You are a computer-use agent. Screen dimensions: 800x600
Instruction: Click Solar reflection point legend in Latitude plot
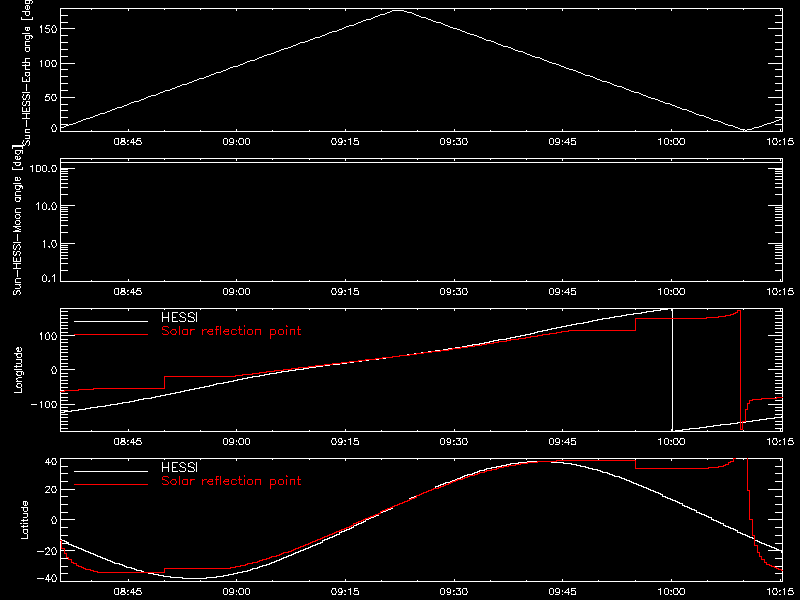click(x=231, y=481)
